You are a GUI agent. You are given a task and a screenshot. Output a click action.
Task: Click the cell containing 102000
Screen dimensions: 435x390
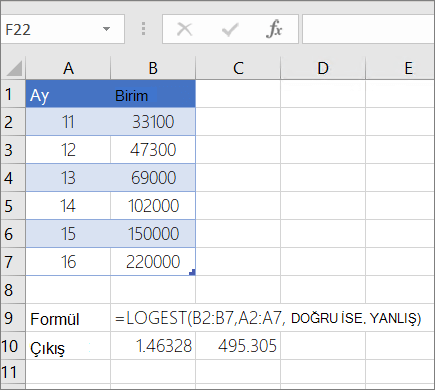coord(153,206)
